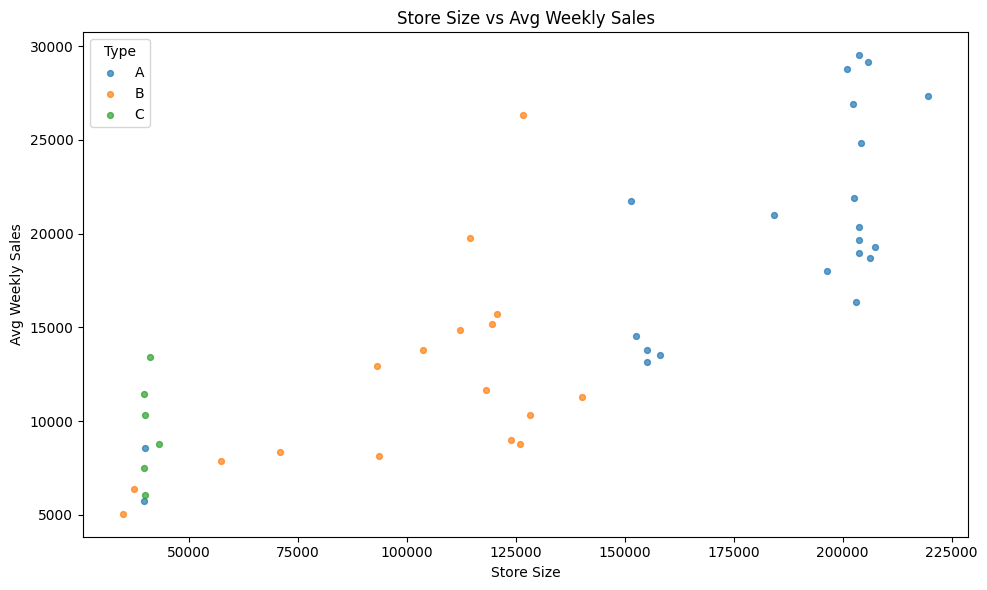Click the 225000 x-axis tick label

point(951,552)
